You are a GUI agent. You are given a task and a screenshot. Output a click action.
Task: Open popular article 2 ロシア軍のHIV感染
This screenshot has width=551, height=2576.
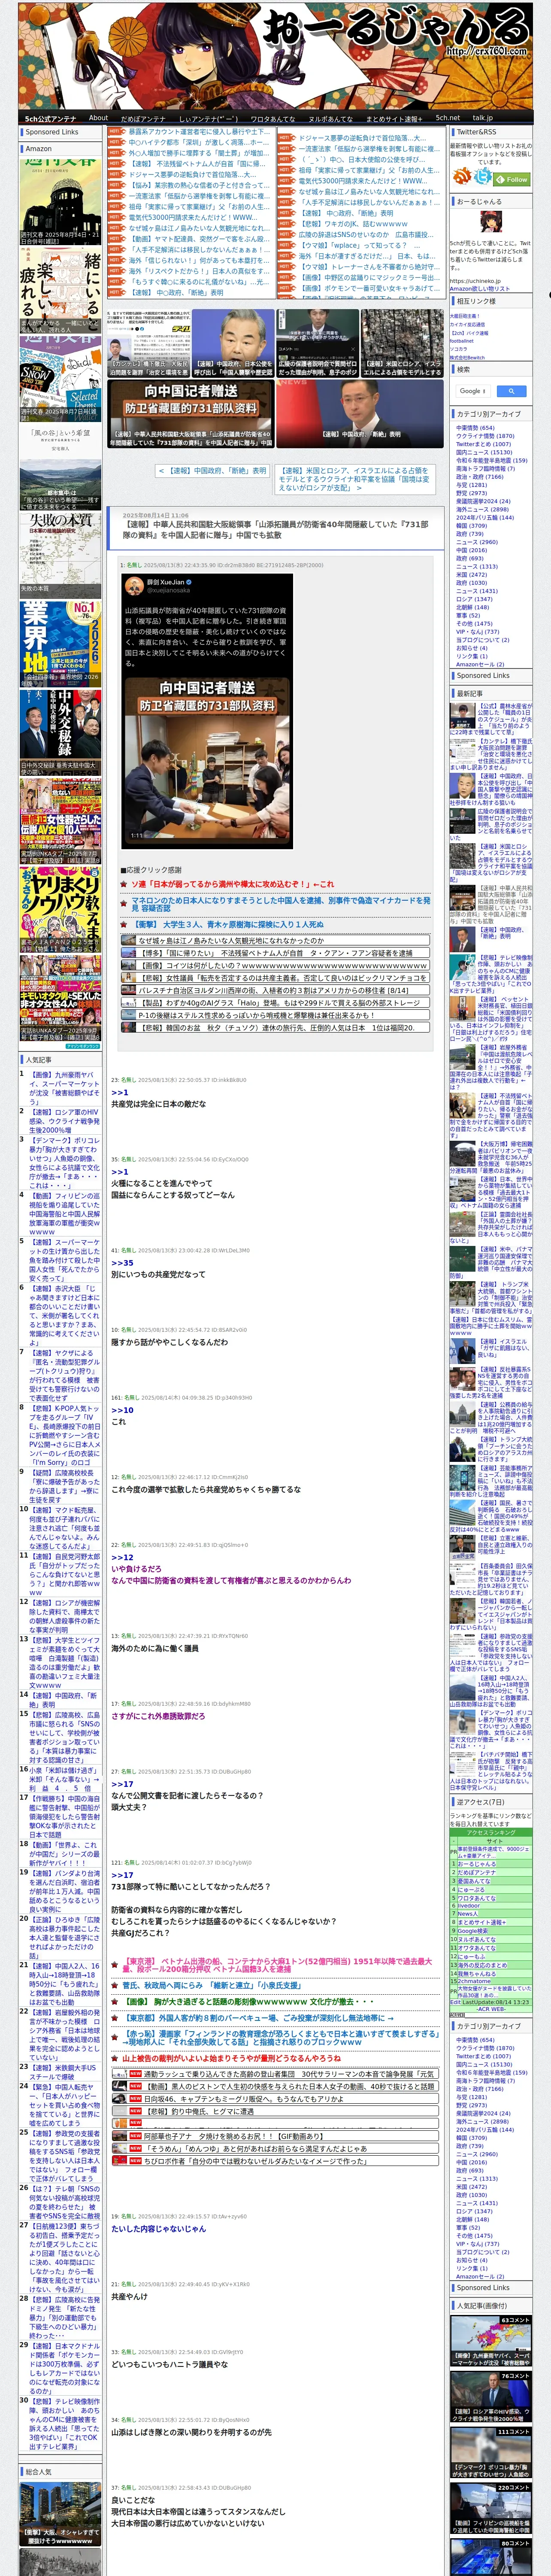click(x=64, y=1121)
